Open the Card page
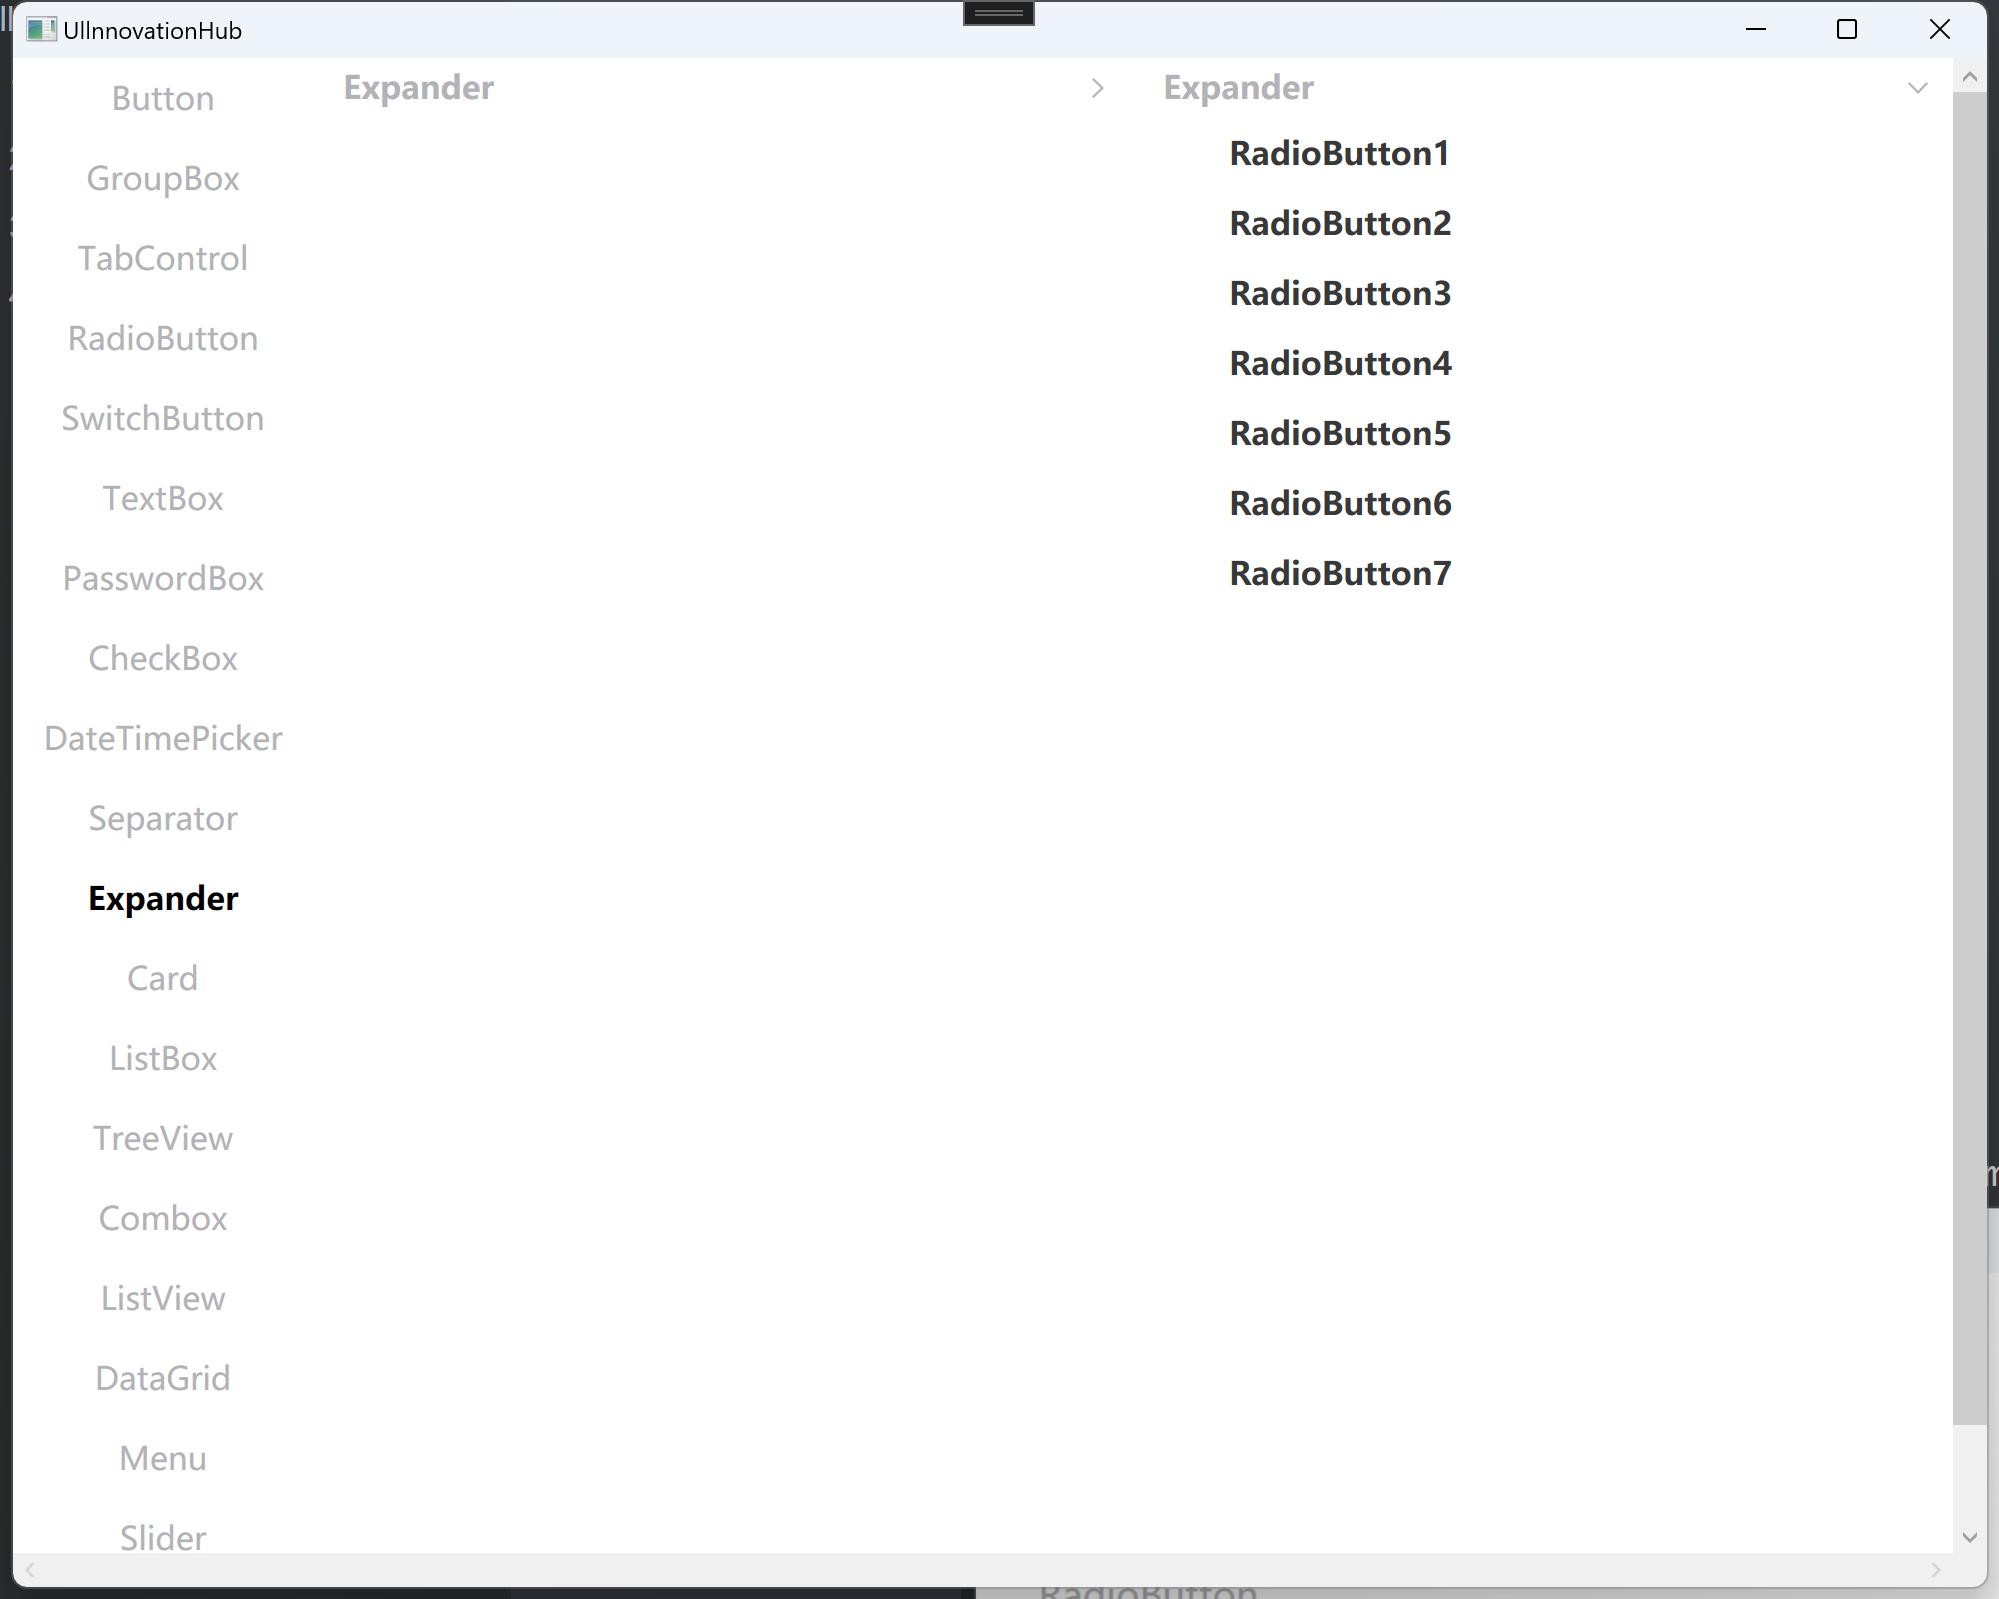The image size is (1999, 1599). click(163, 978)
